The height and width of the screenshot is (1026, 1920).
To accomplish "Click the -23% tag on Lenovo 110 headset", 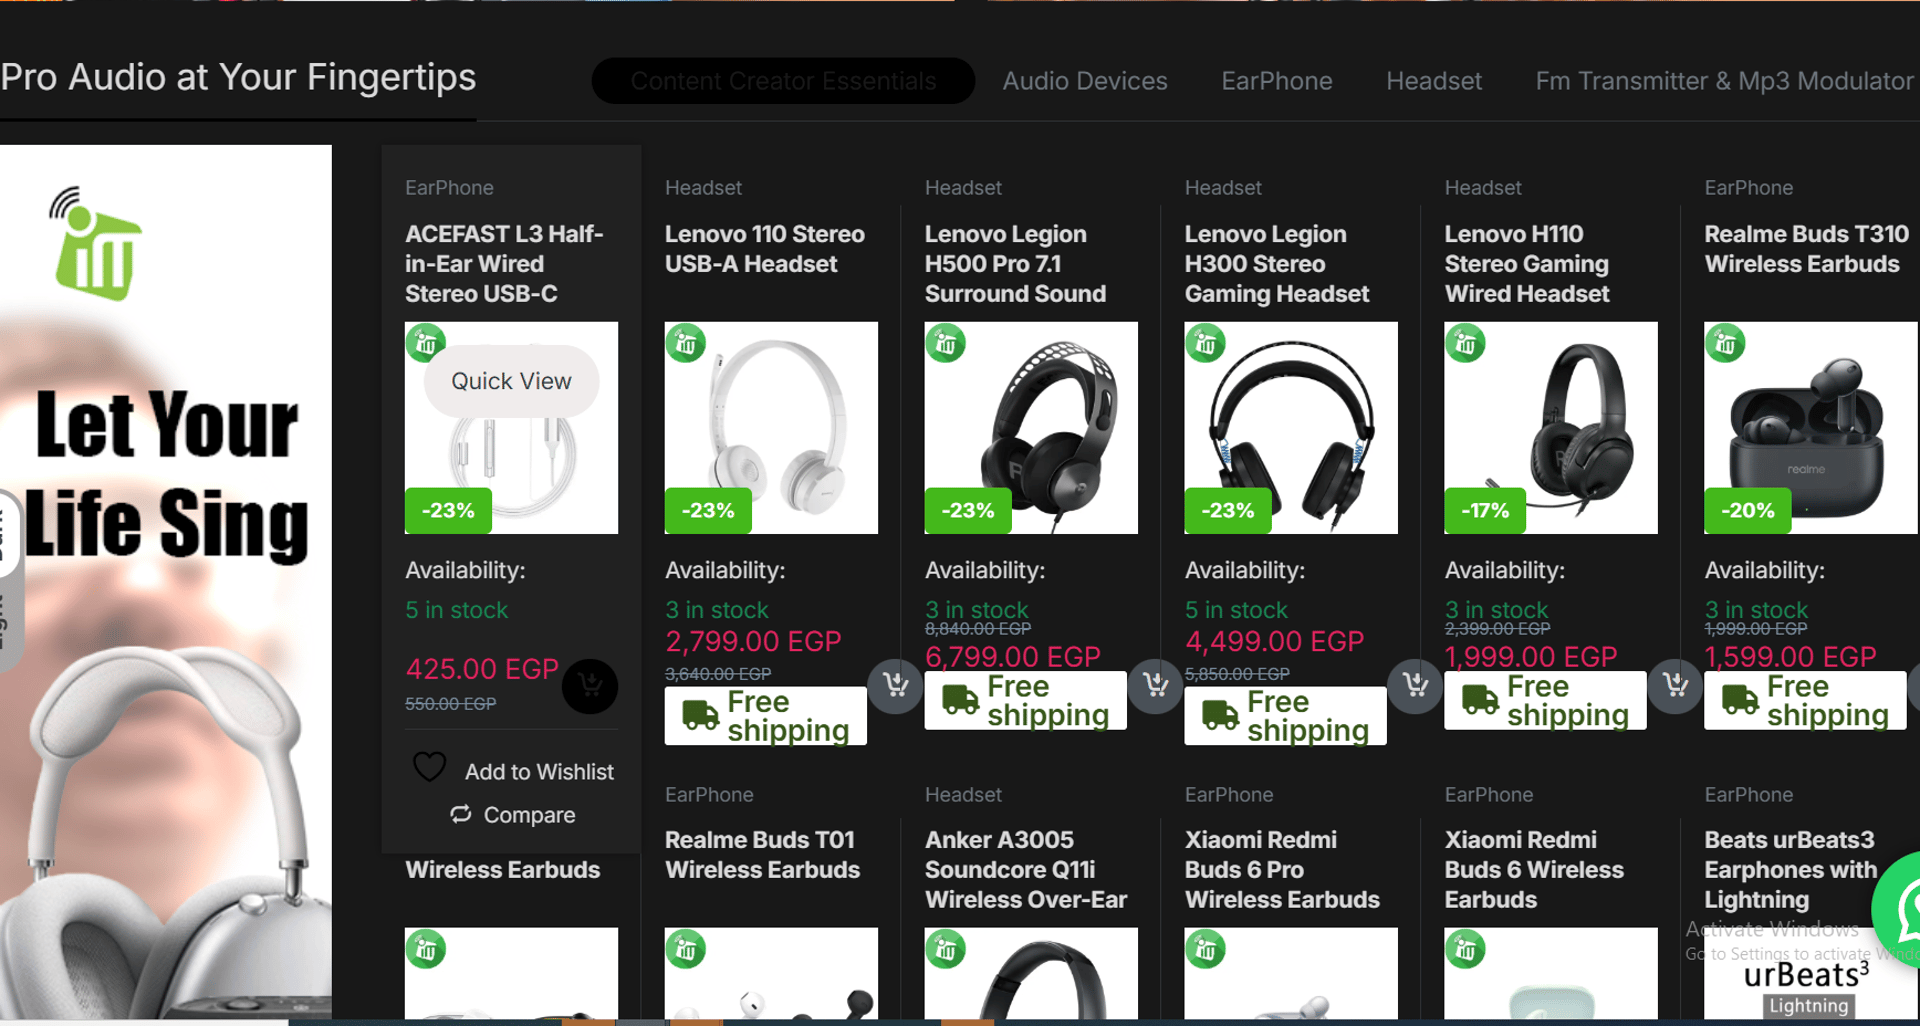I will [708, 510].
